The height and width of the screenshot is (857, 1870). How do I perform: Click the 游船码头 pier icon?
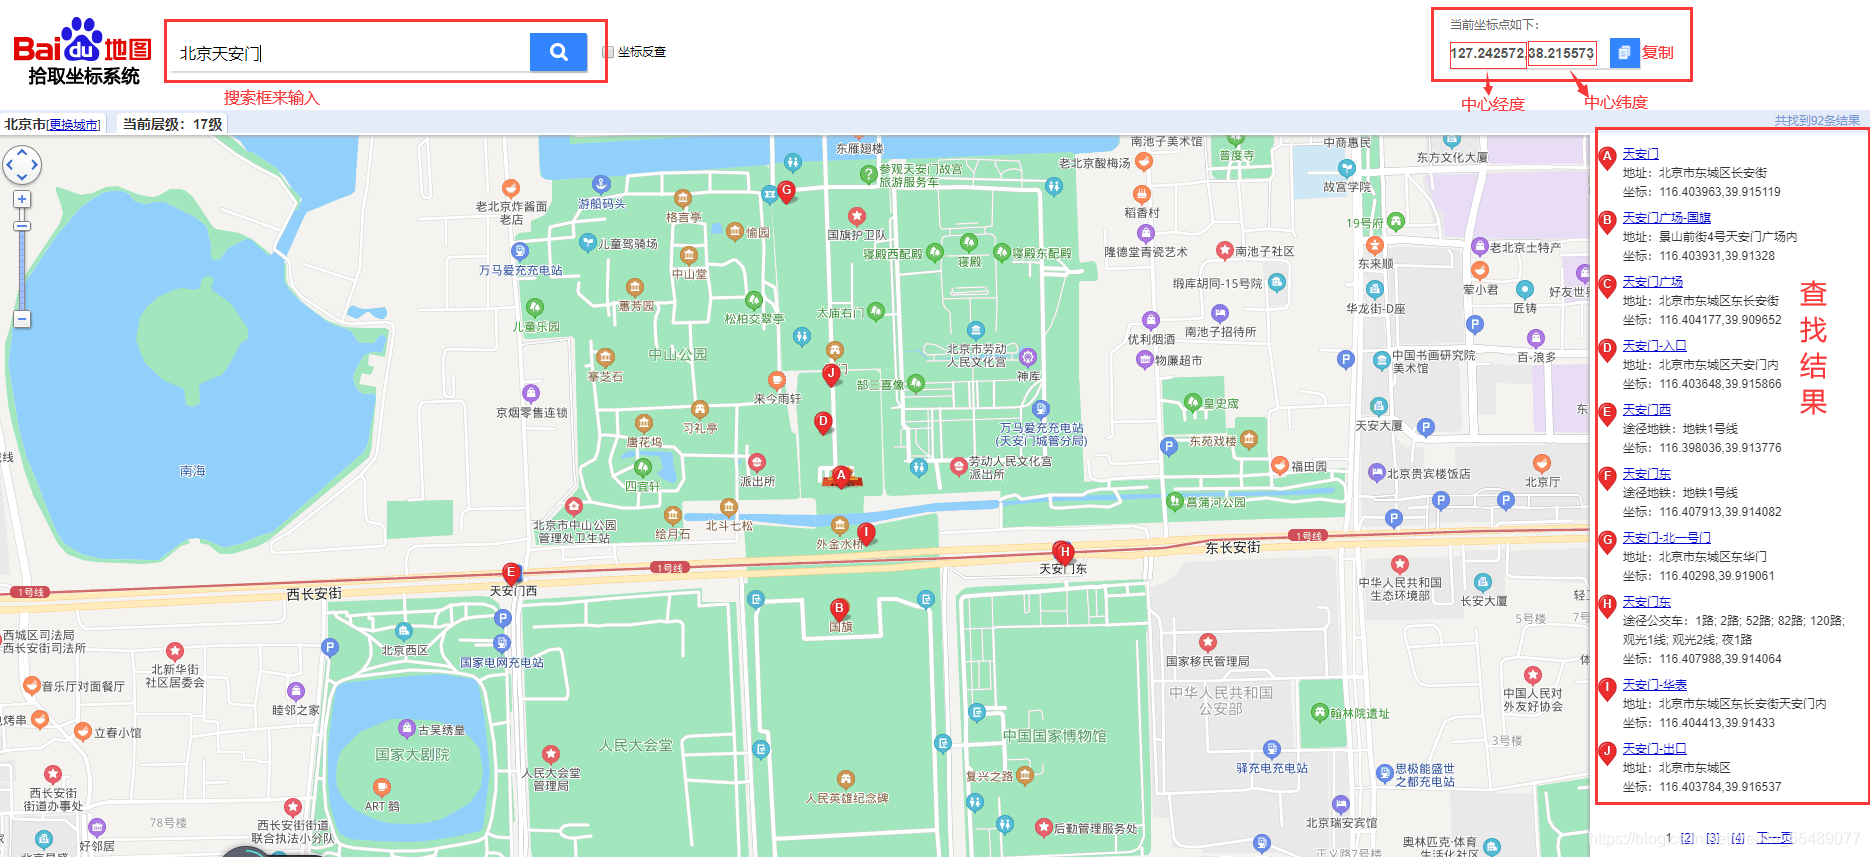[601, 184]
